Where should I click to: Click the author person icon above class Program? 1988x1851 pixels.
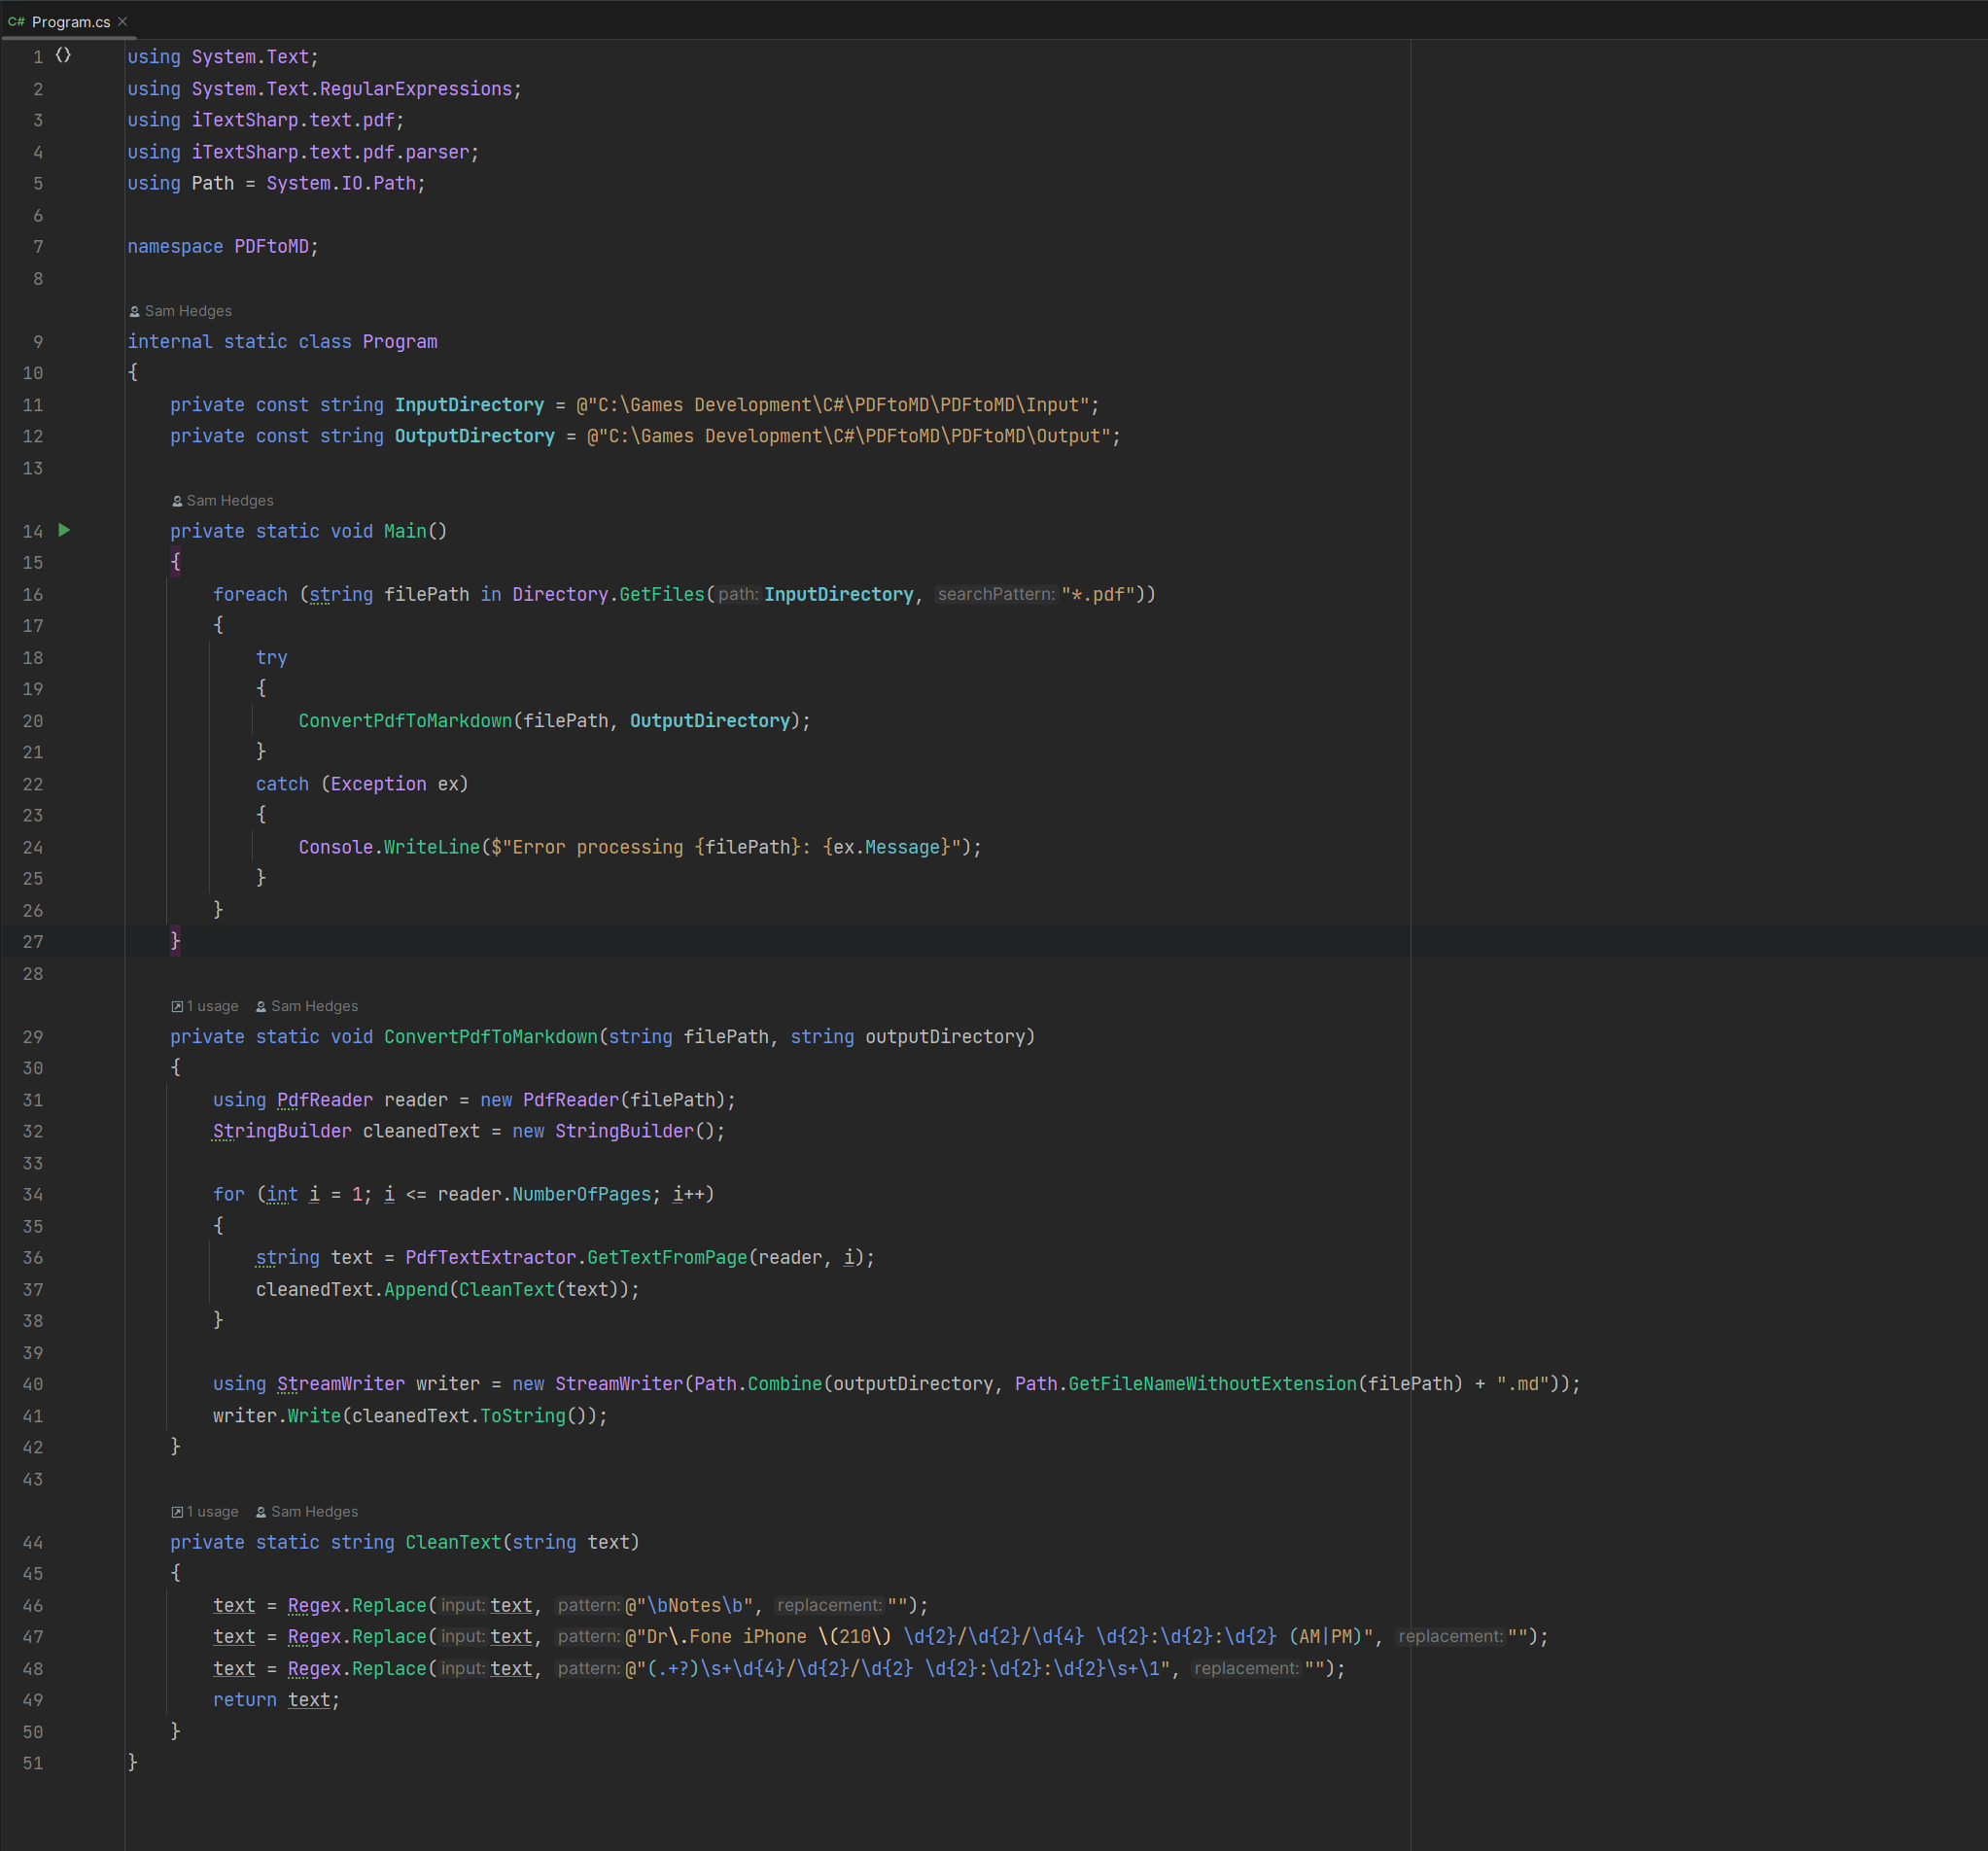(135, 312)
